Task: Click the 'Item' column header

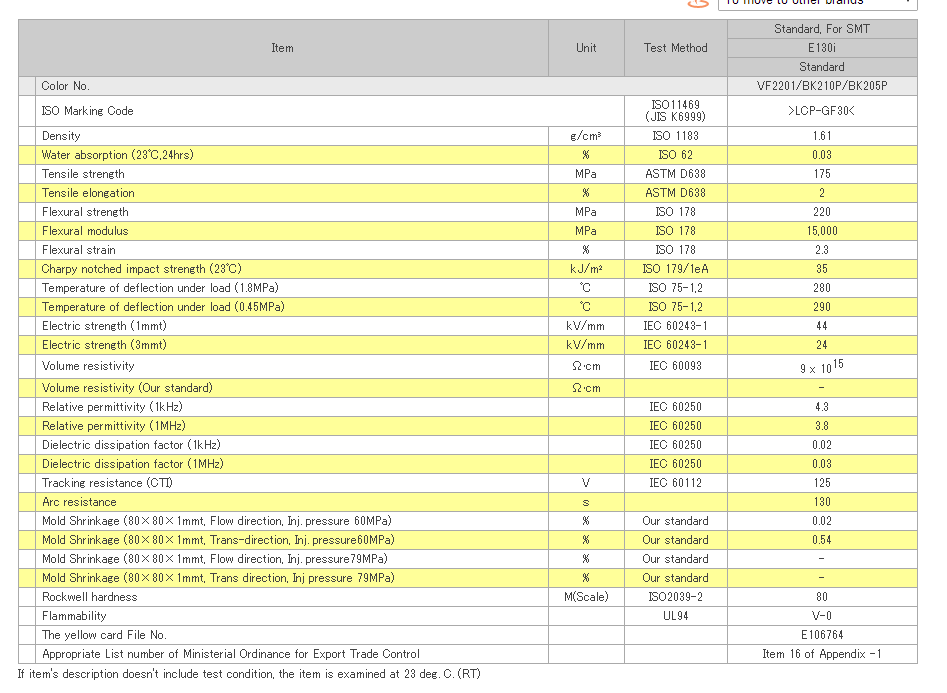Action: tap(283, 48)
